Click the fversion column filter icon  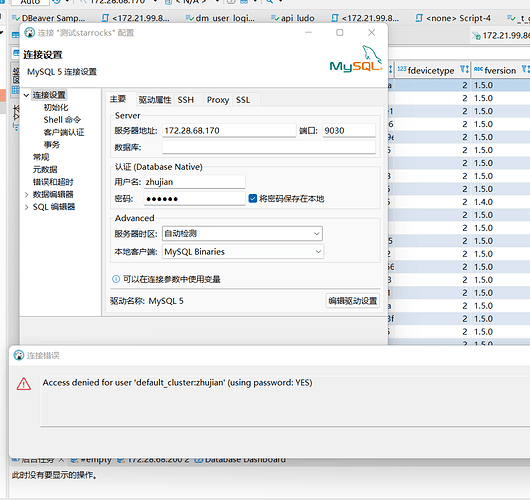tap(525, 70)
